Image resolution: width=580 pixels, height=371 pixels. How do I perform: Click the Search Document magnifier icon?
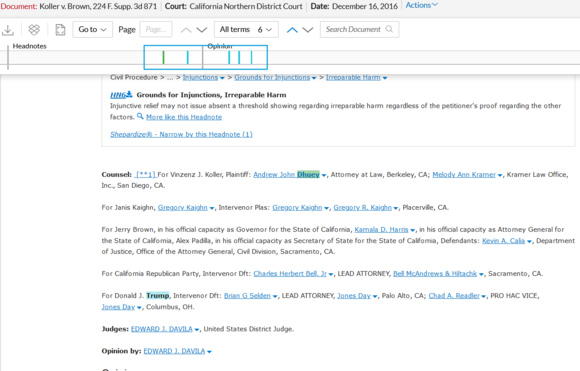point(389,29)
